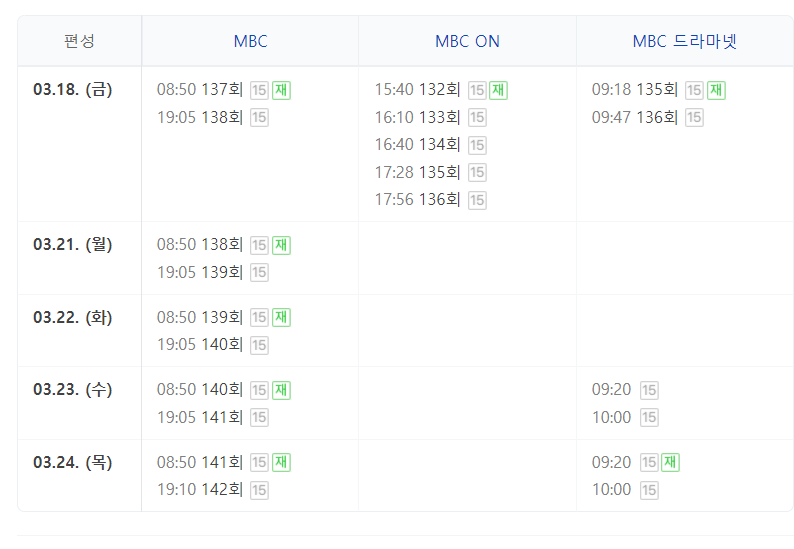Click the 08:50 137회 MBC entry
Image resolution: width=794 pixels, height=549 pixels.
(x=200, y=90)
